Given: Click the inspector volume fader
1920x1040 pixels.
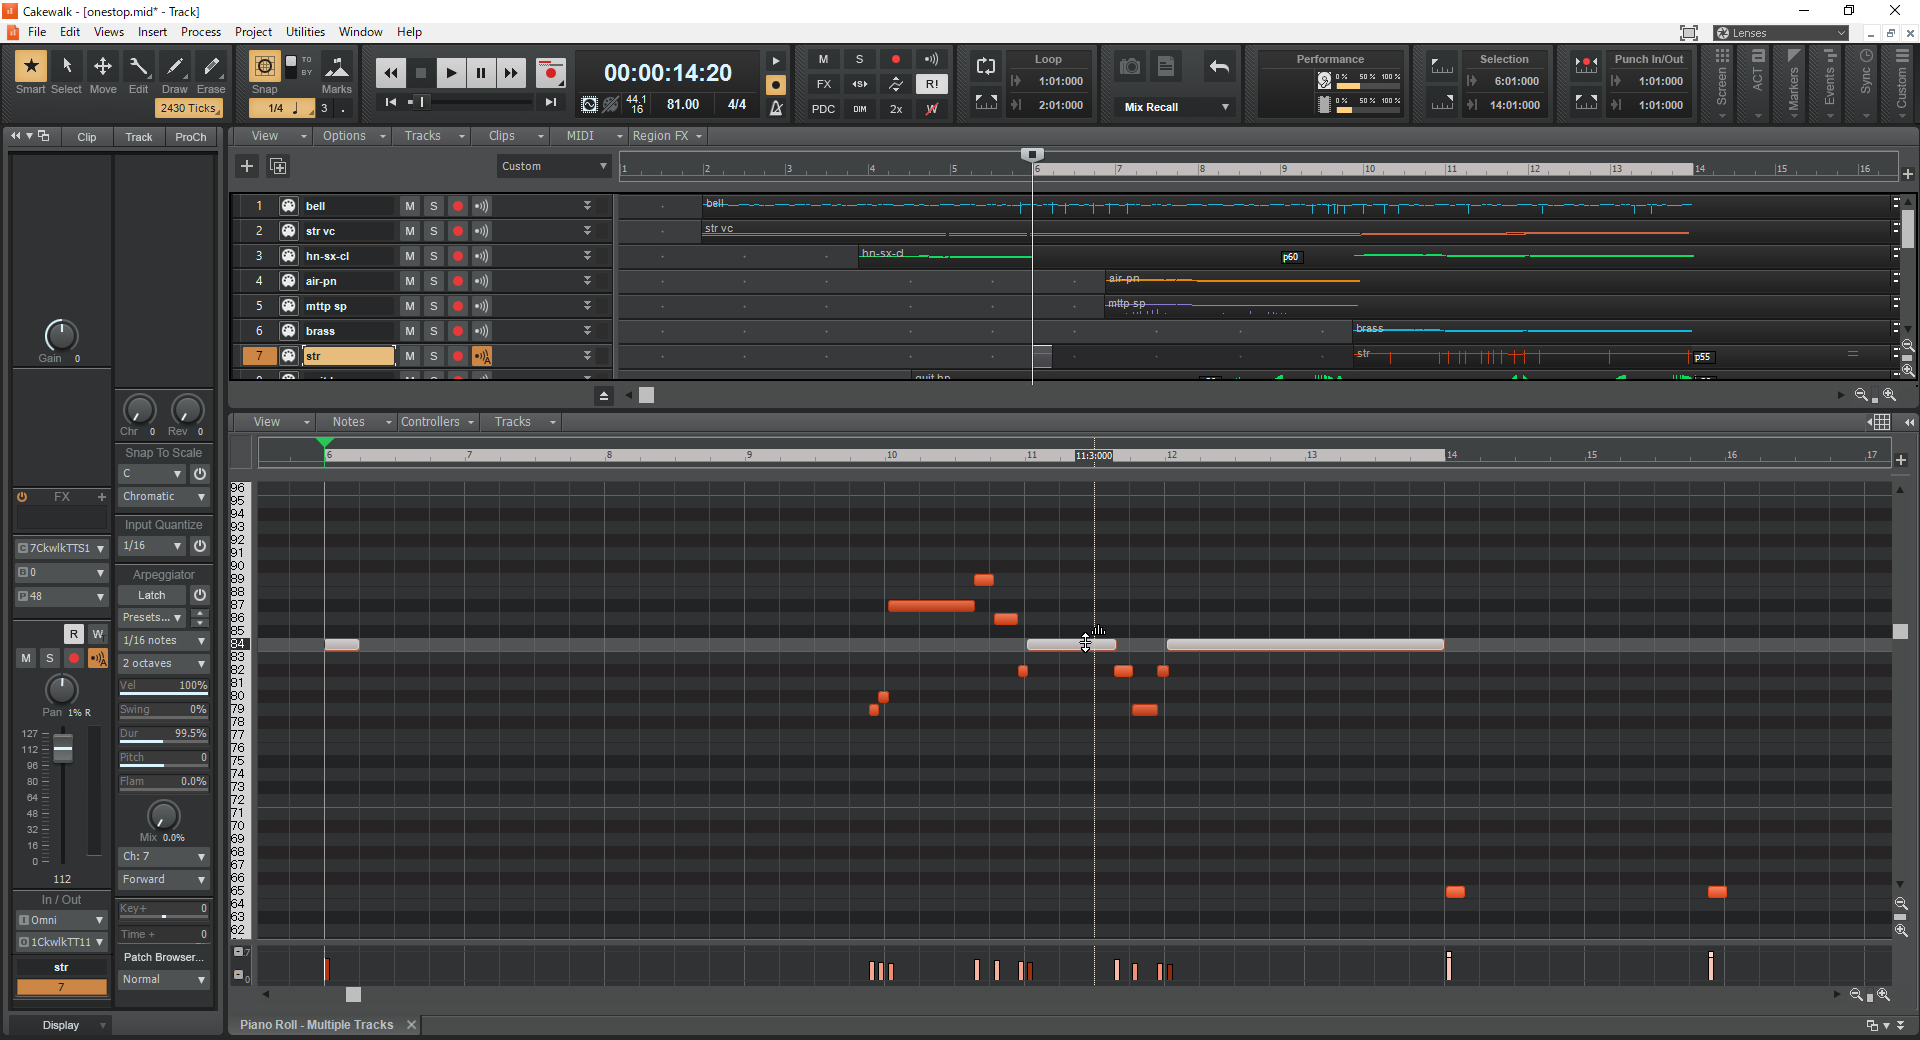Looking at the screenshot, I should (x=63, y=748).
